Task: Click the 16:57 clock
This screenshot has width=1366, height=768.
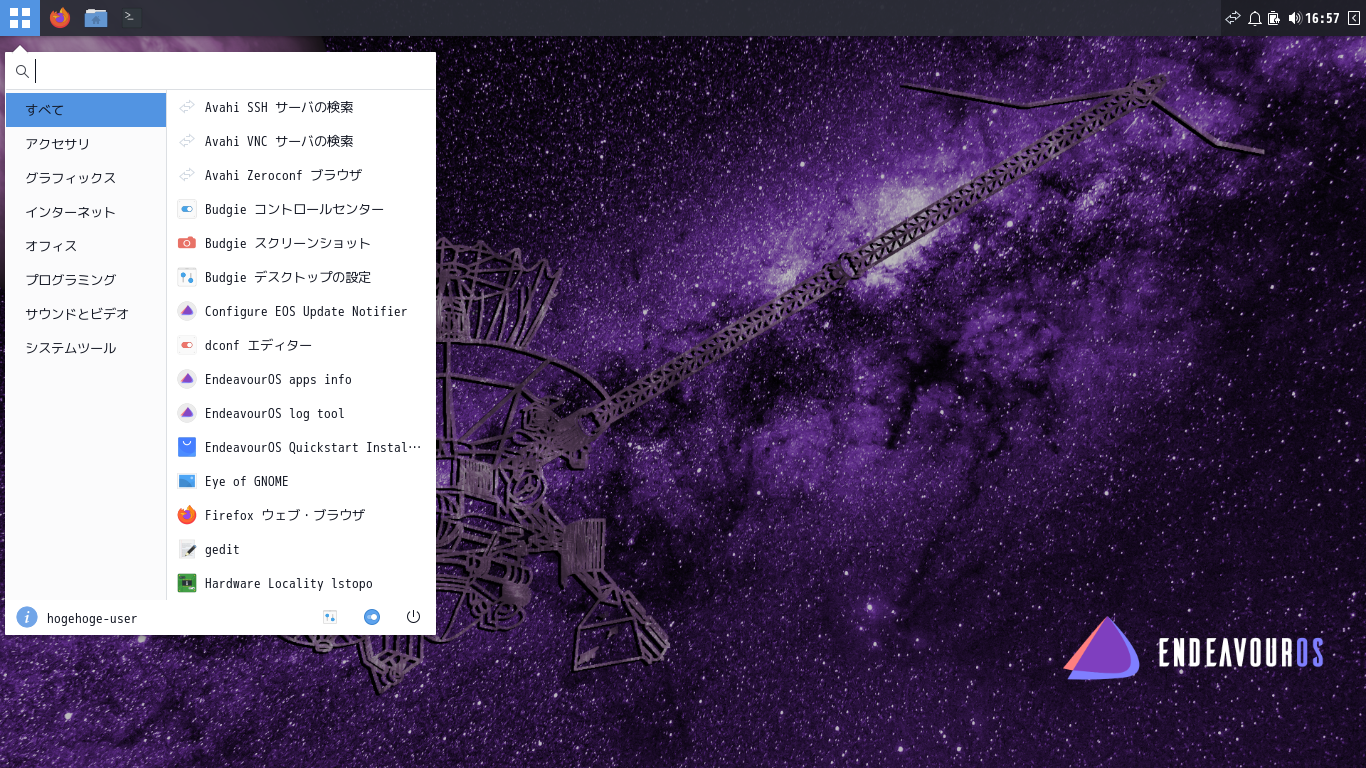Action: [x=1322, y=18]
